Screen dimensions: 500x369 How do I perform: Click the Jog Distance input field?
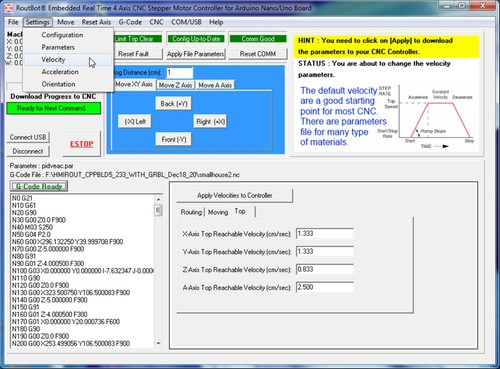pos(179,73)
